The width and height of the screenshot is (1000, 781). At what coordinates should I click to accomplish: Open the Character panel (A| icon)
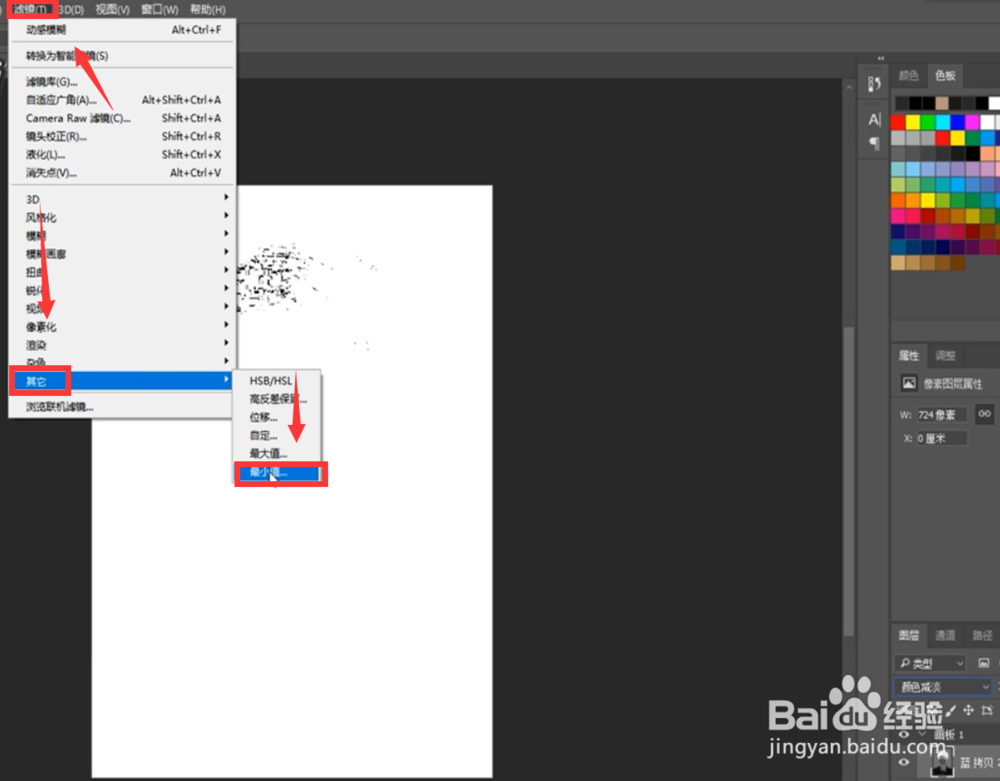click(874, 119)
